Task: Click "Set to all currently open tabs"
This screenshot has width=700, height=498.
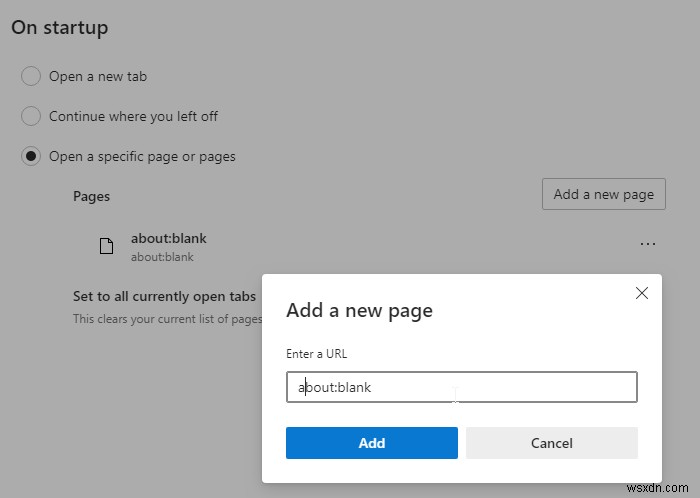Action: click(164, 297)
